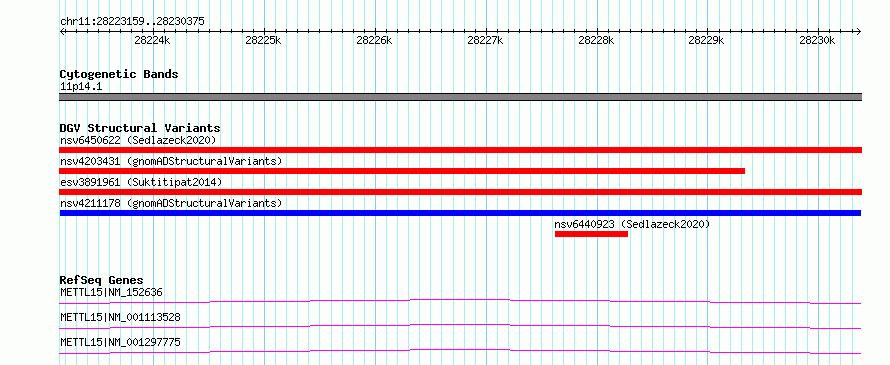890x365 pixels.
Task: Click the 28230k ruler tick label
Action: (817, 41)
